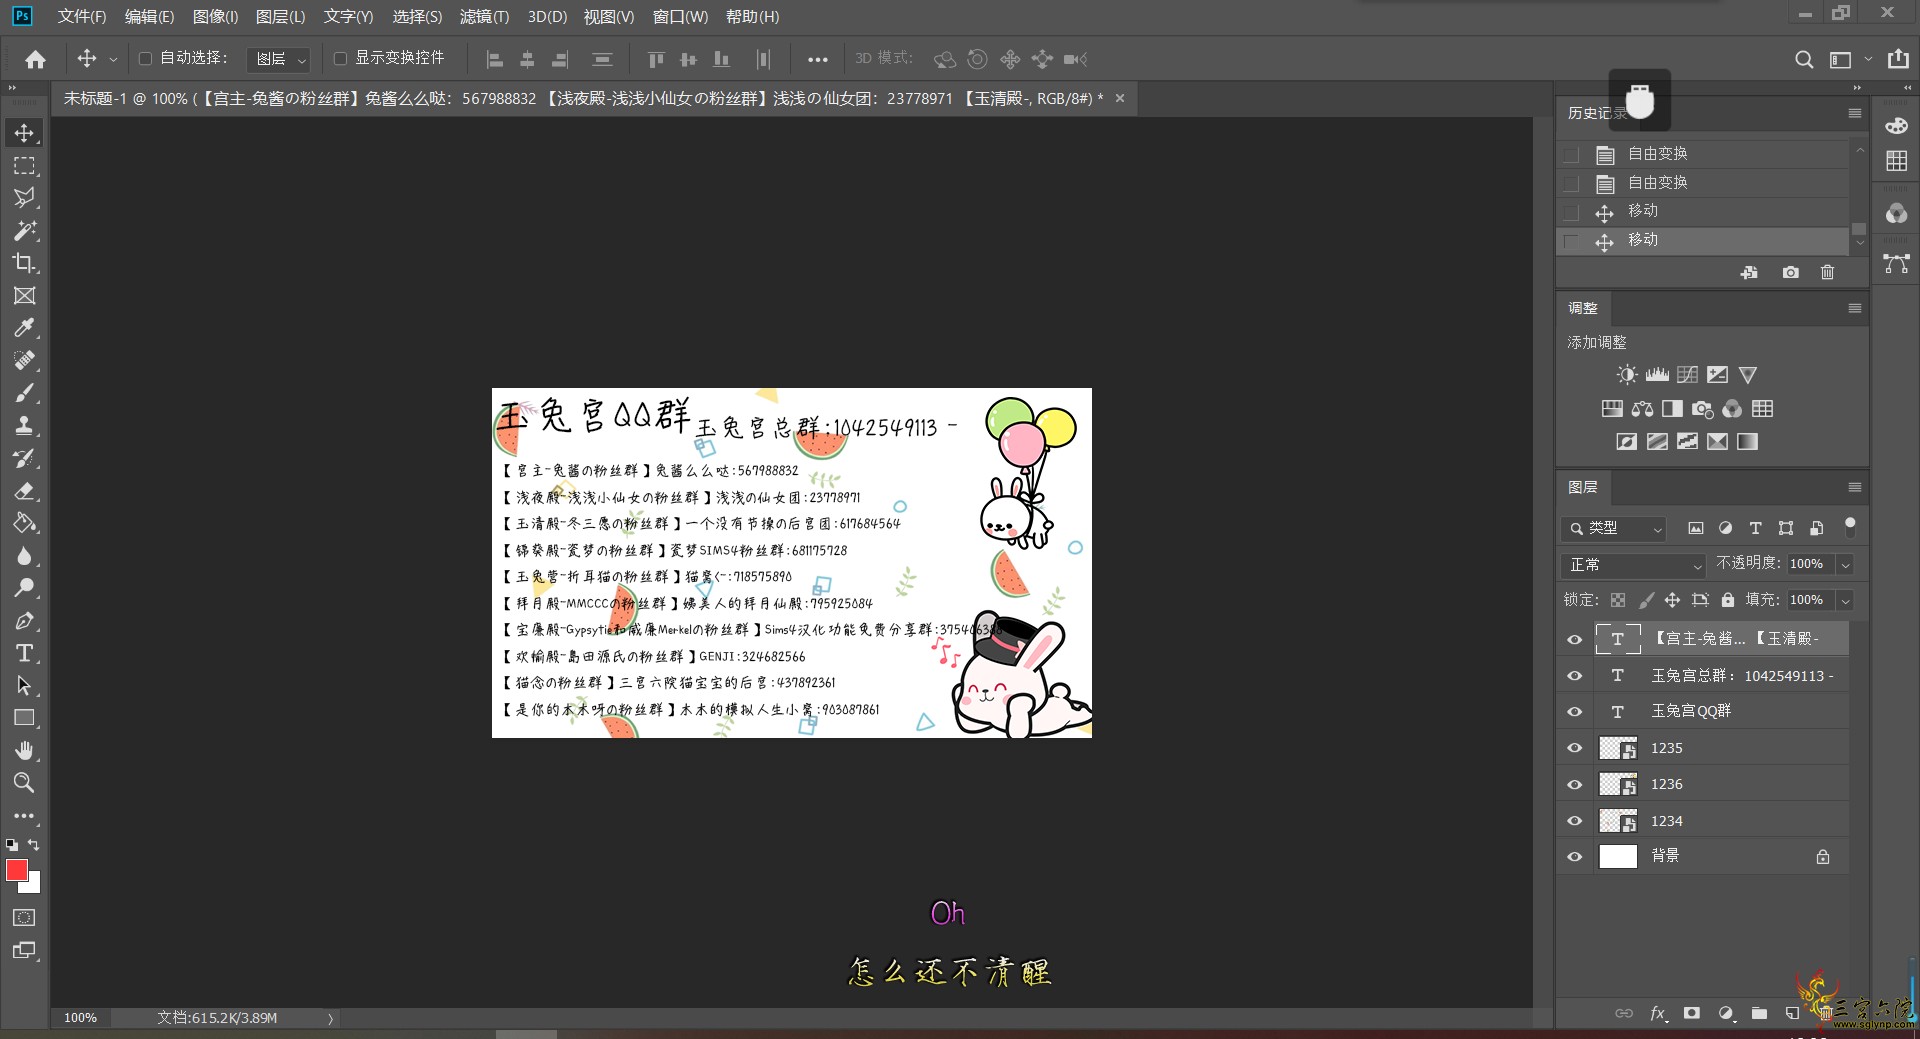Select the Dodge tool
Image resolution: width=1920 pixels, height=1039 pixels.
point(24,588)
